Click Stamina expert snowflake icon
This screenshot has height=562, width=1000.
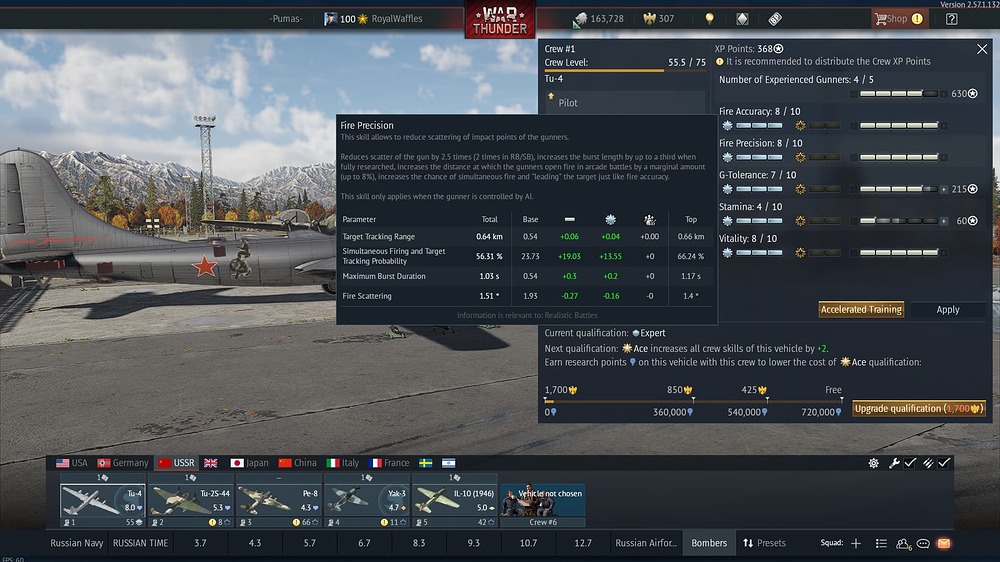pyautogui.click(x=727, y=221)
